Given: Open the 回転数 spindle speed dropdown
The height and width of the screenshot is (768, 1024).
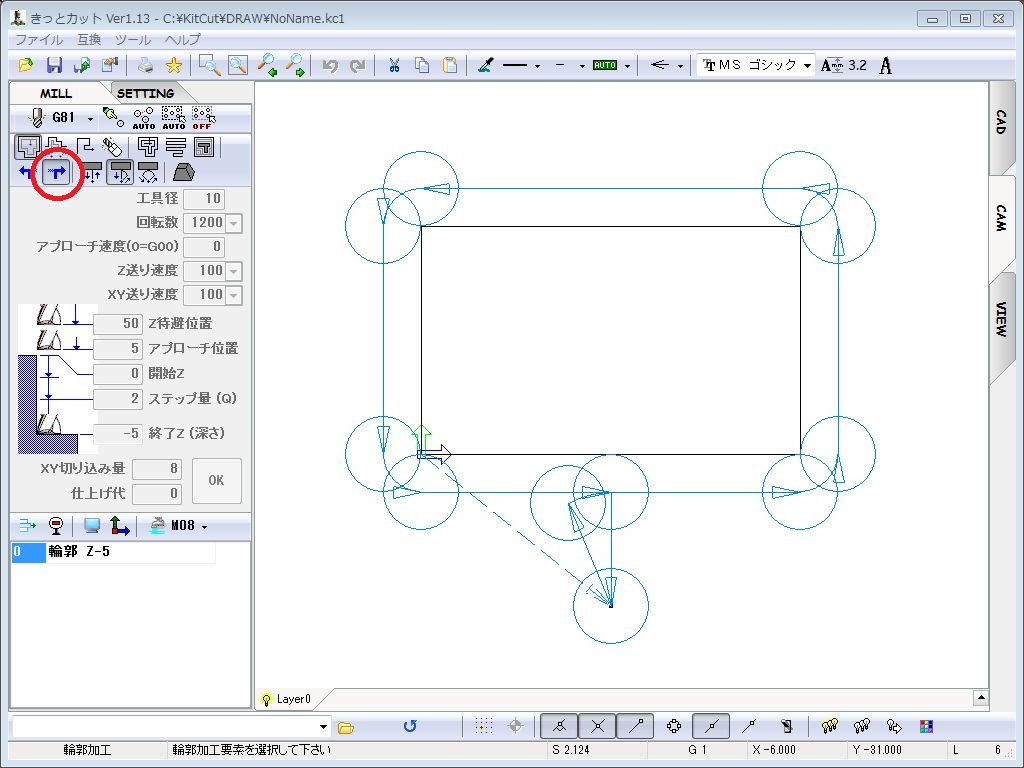Looking at the screenshot, I should pyautogui.click(x=234, y=223).
